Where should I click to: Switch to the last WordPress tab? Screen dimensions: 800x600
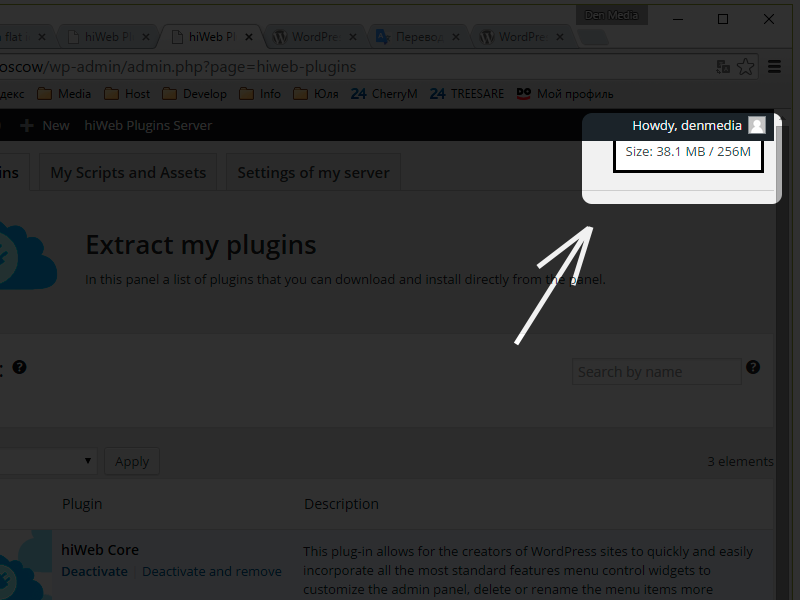[521, 37]
